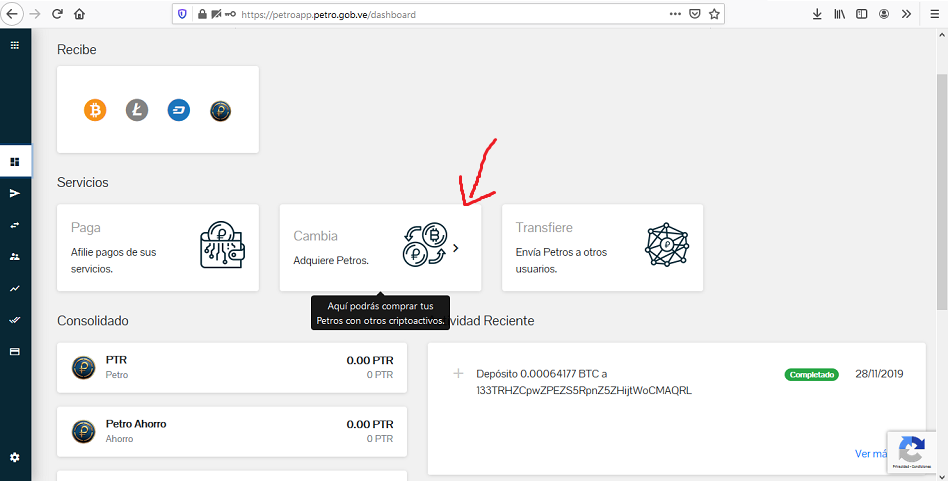
Task: Click the Litecoin receive icon
Action: [137, 110]
